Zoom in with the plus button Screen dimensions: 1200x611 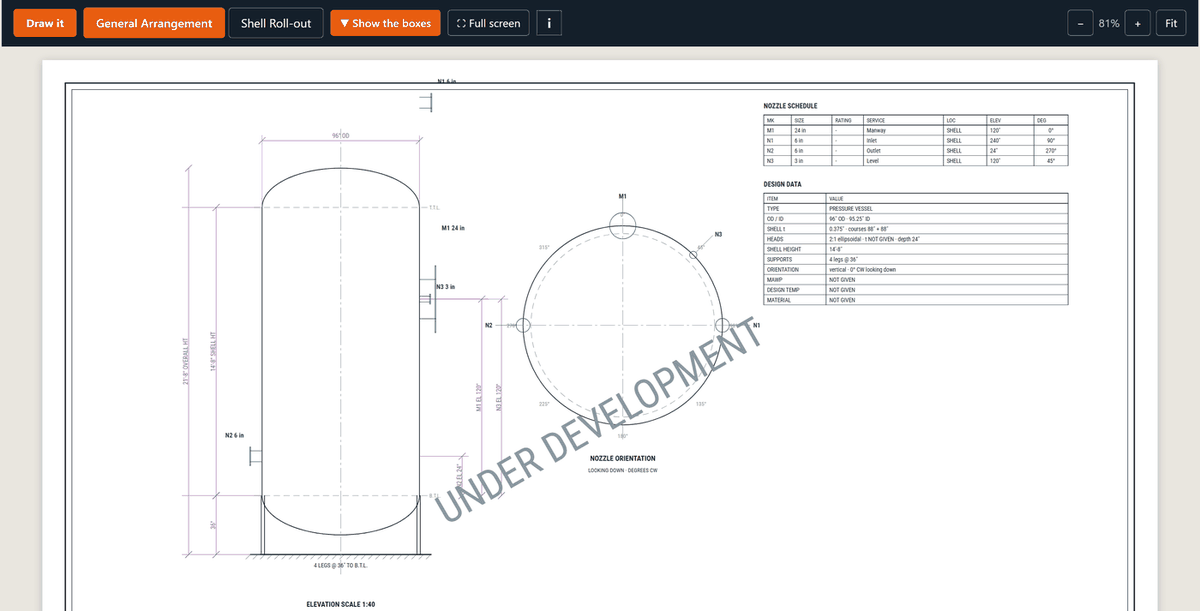1138,23
